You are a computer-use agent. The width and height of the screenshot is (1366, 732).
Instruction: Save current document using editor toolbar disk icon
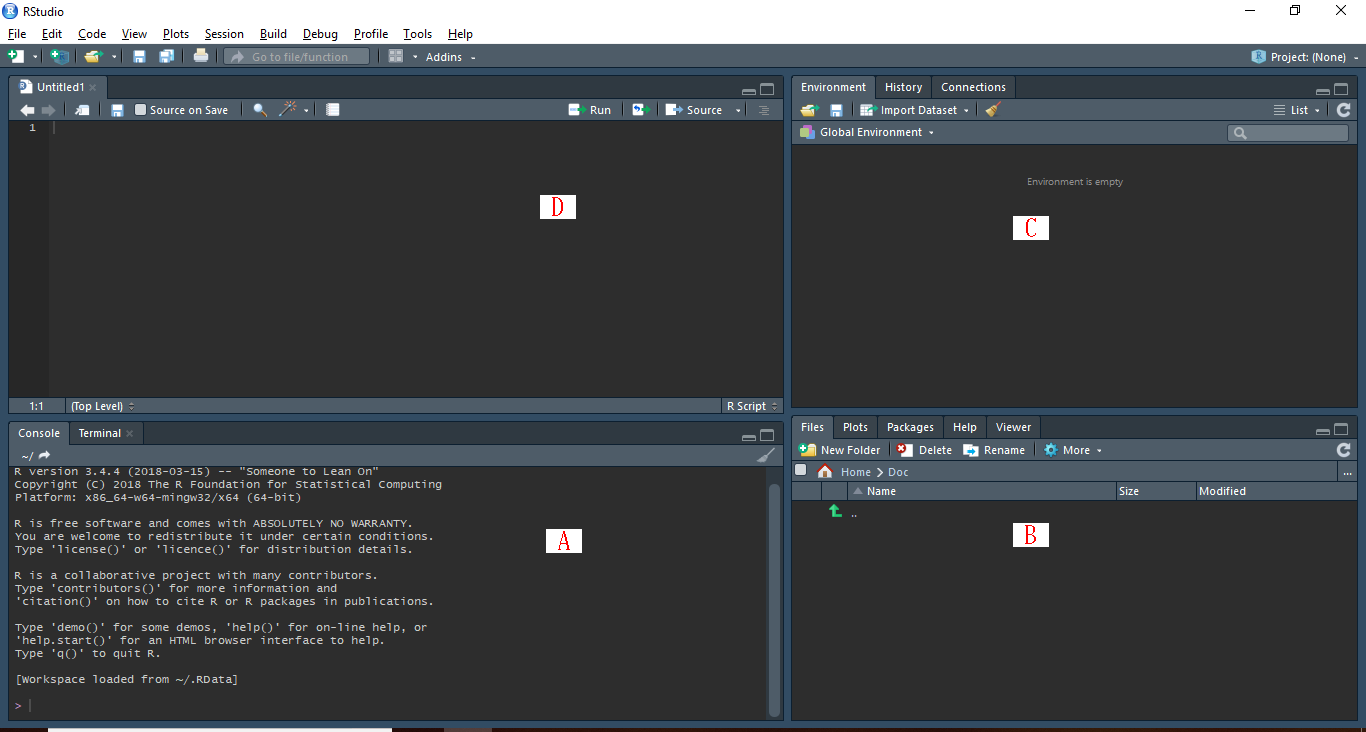tap(117, 110)
